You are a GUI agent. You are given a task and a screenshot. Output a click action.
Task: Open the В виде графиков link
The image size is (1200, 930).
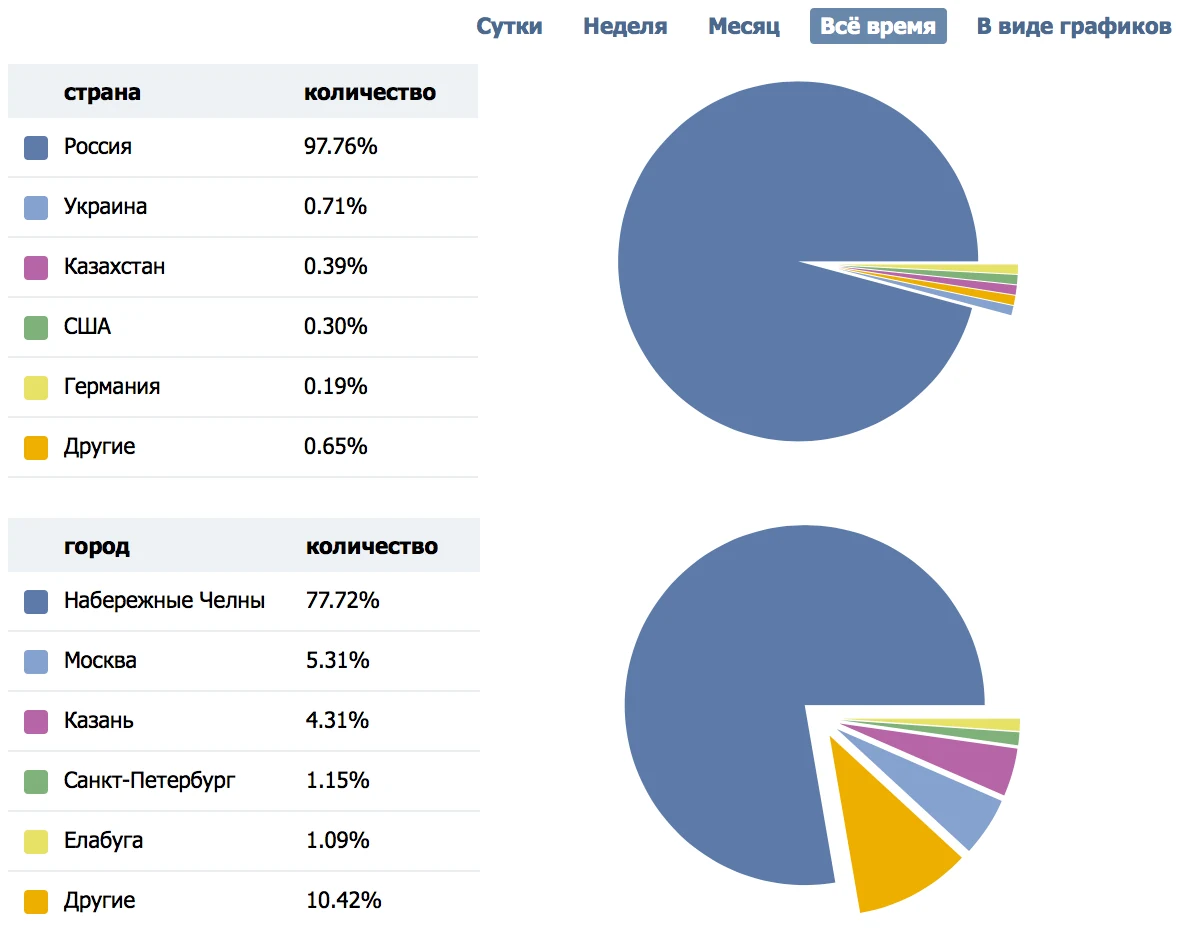click(x=1074, y=26)
